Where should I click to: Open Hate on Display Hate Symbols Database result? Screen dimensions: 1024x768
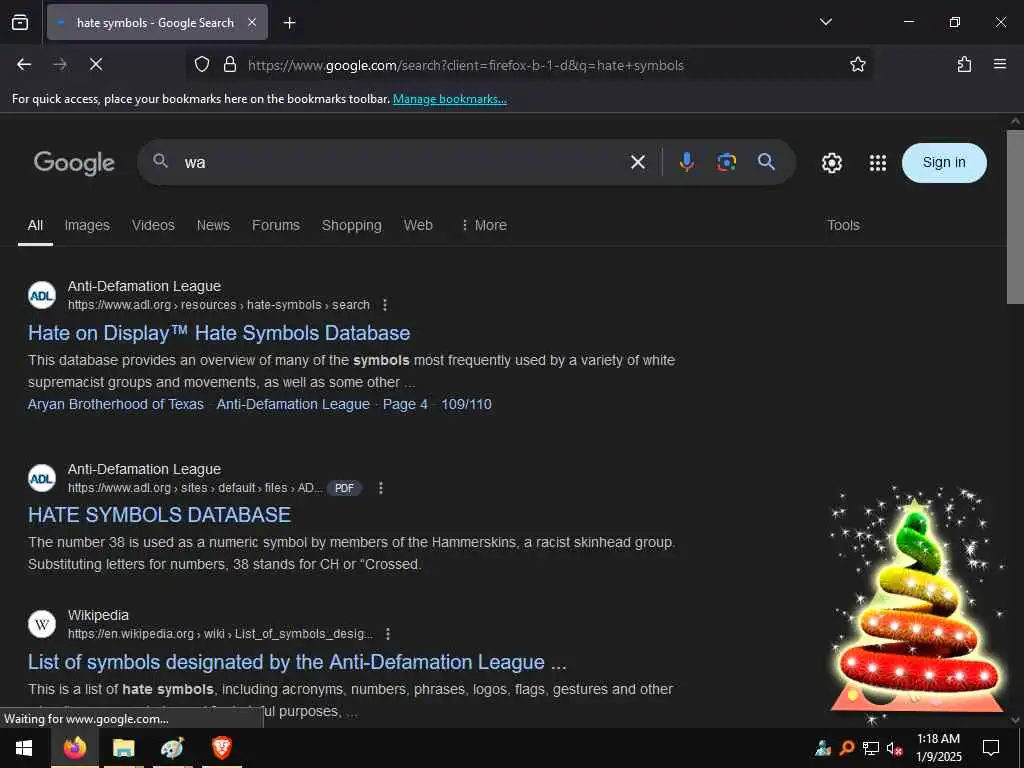tap(219, 333)
